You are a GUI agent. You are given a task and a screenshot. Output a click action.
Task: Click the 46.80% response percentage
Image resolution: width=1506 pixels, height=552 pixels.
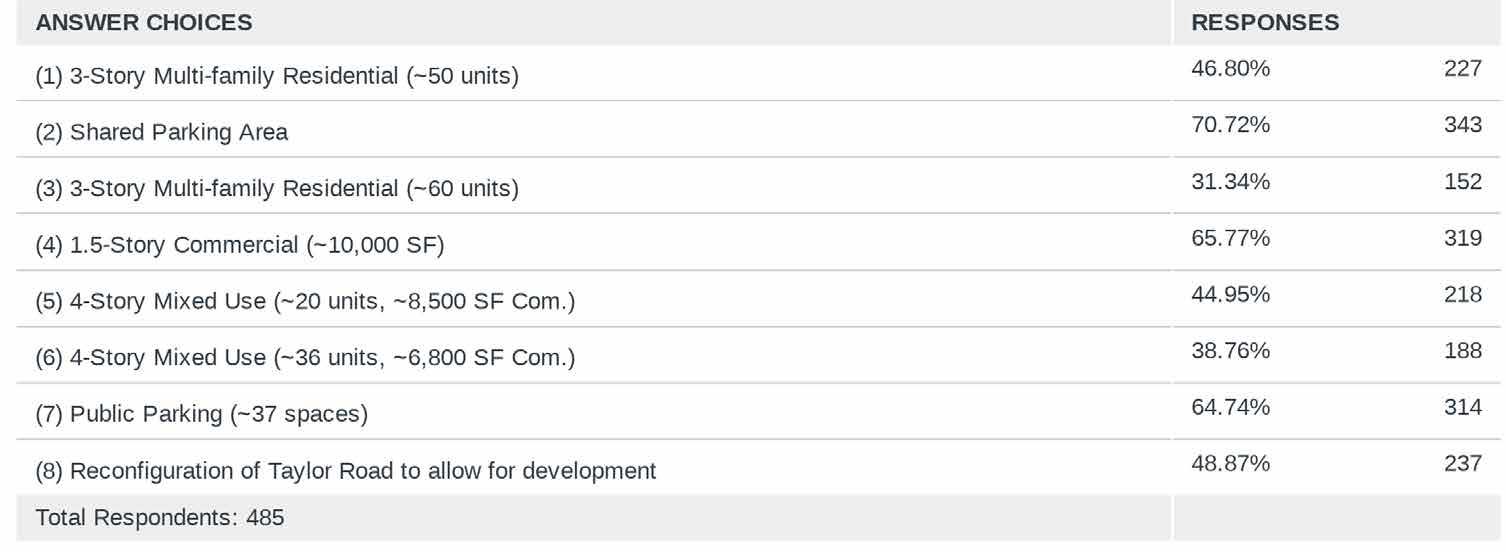(1231, 69)
